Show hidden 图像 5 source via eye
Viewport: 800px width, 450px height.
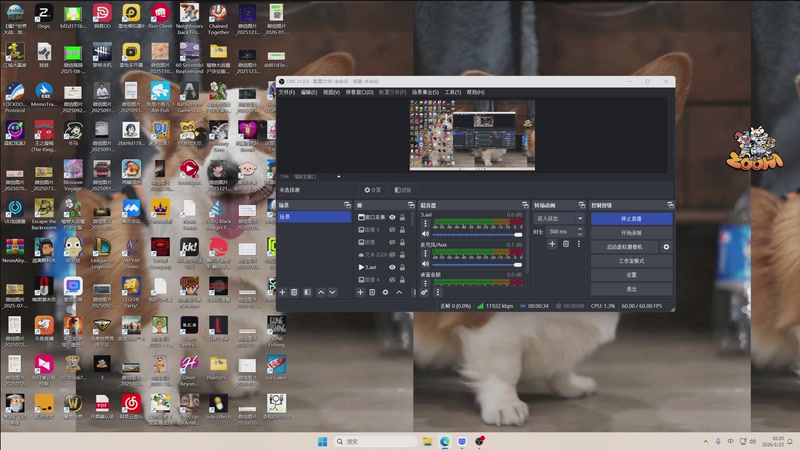click(x=392, y=230)
